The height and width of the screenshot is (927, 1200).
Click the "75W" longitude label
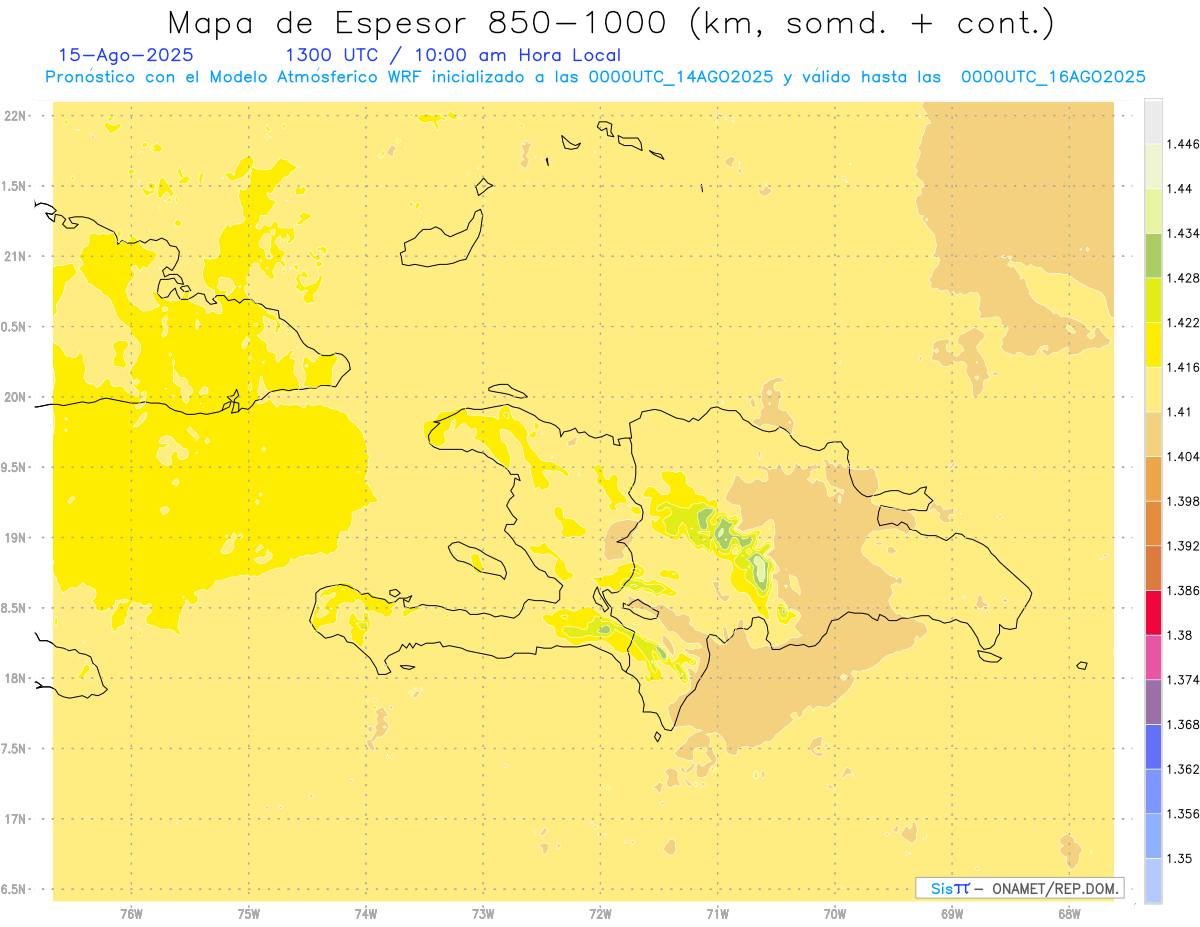coord(248,913)
